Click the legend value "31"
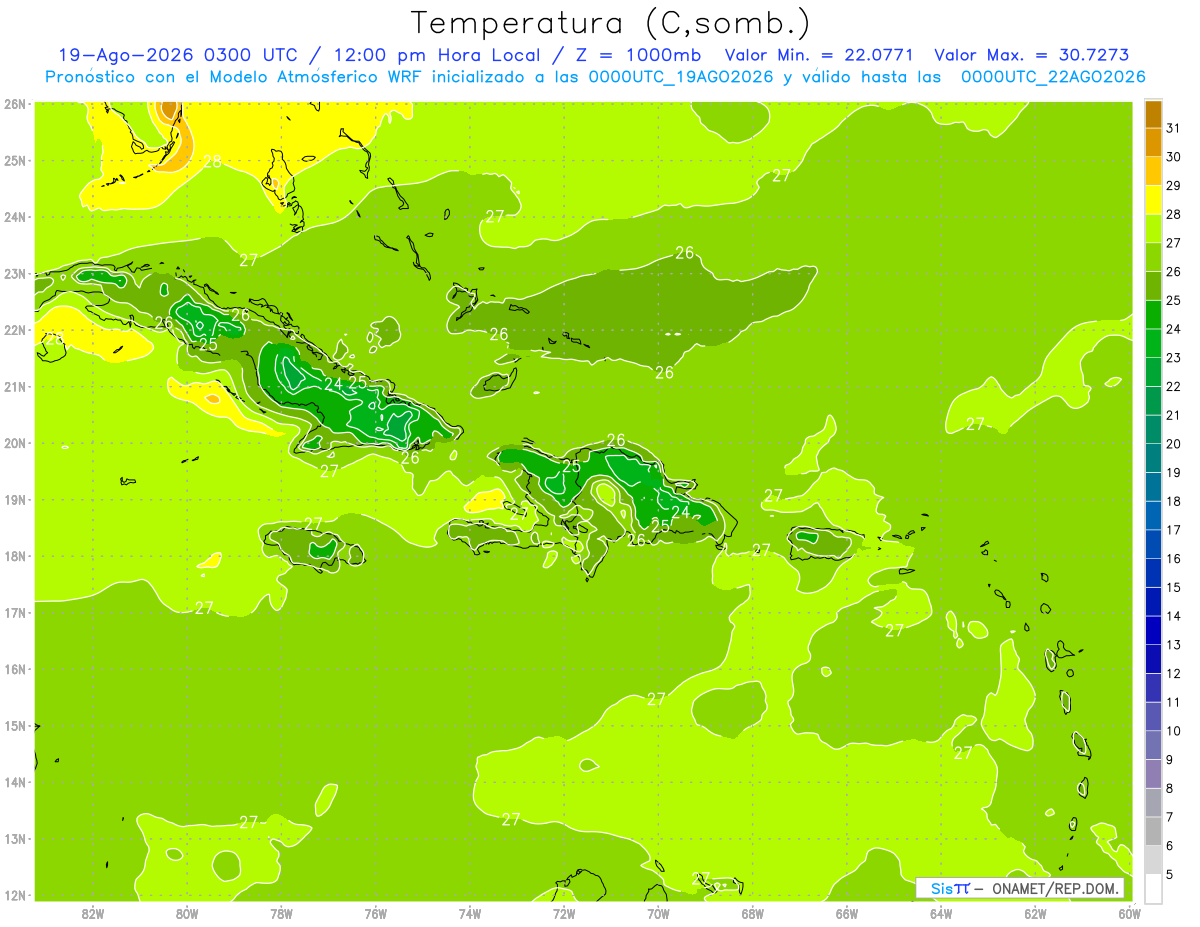Screen dimensions: 1200x927 tap(1174, 128)
